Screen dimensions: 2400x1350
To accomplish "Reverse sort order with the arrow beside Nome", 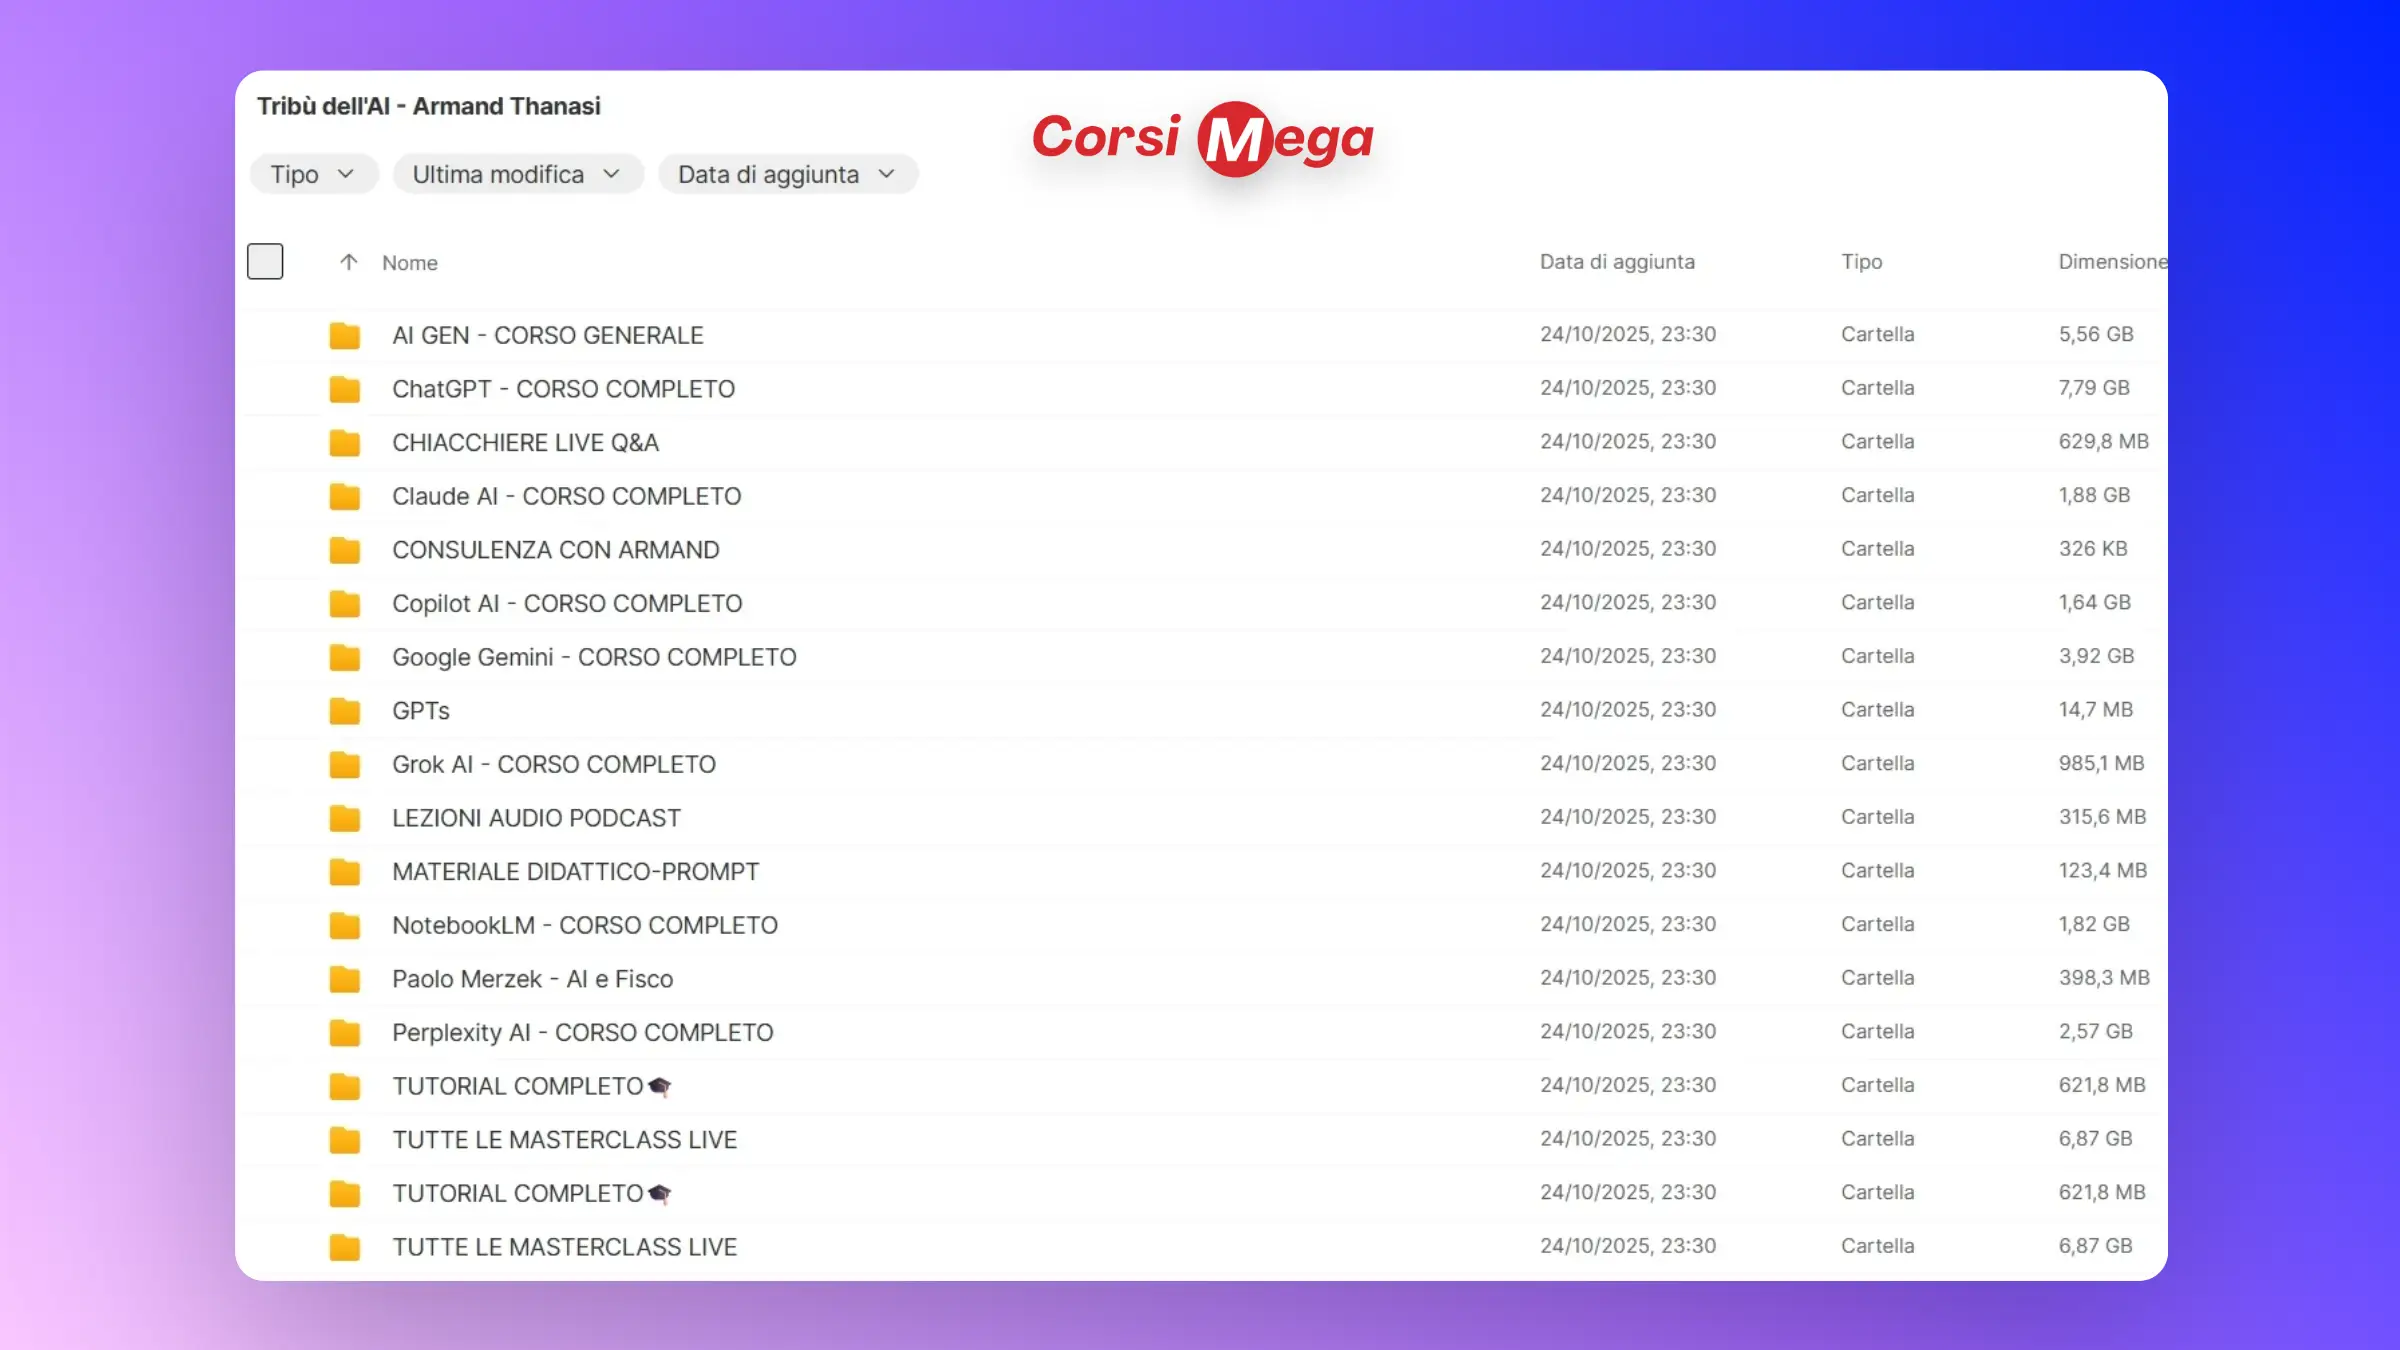I will 348,262.
